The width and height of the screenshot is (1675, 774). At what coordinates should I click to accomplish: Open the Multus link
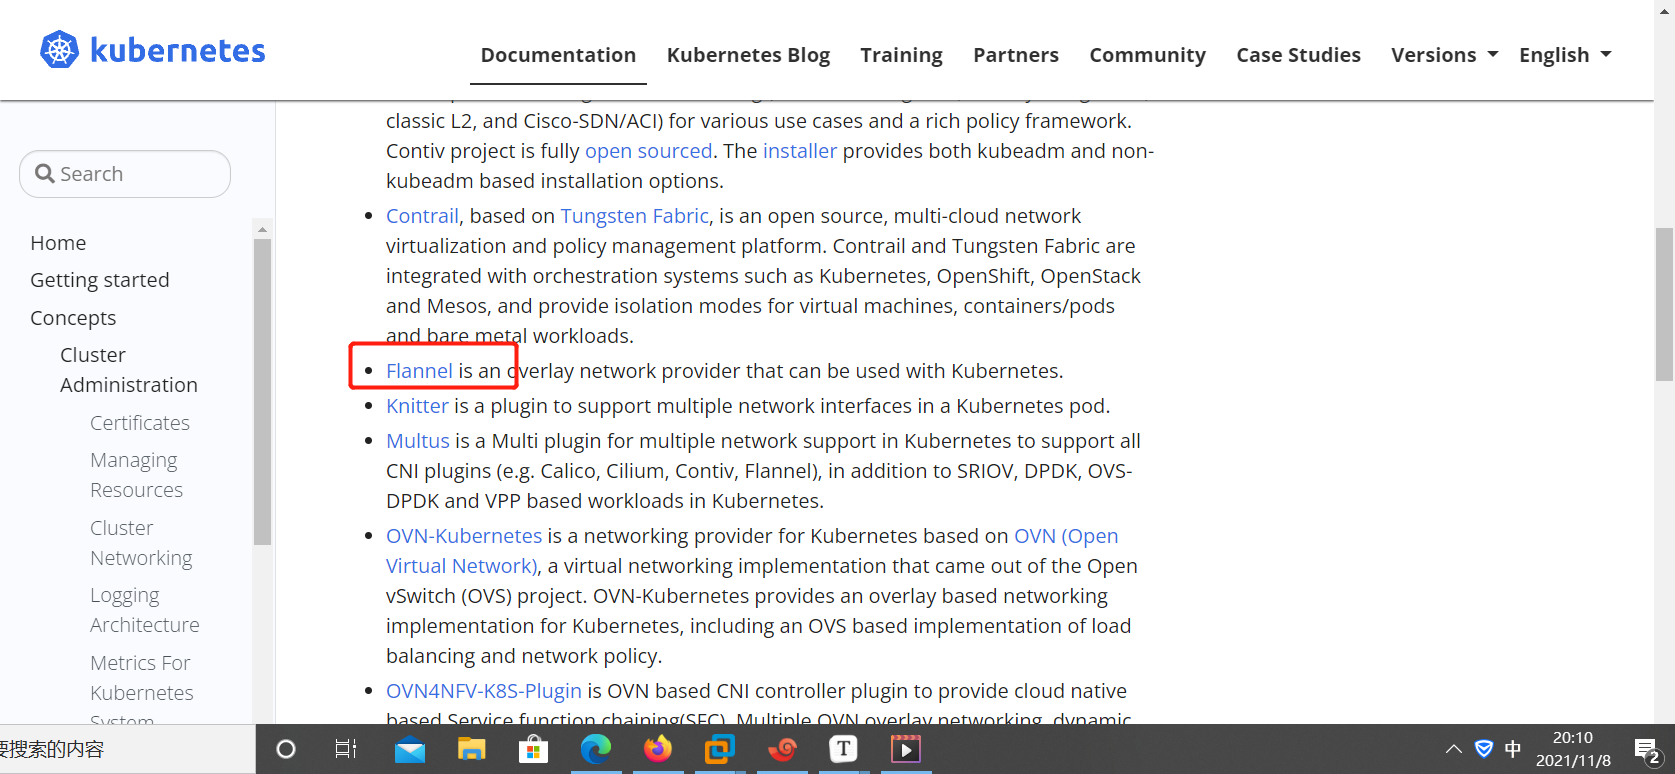(x=418, y=441)
